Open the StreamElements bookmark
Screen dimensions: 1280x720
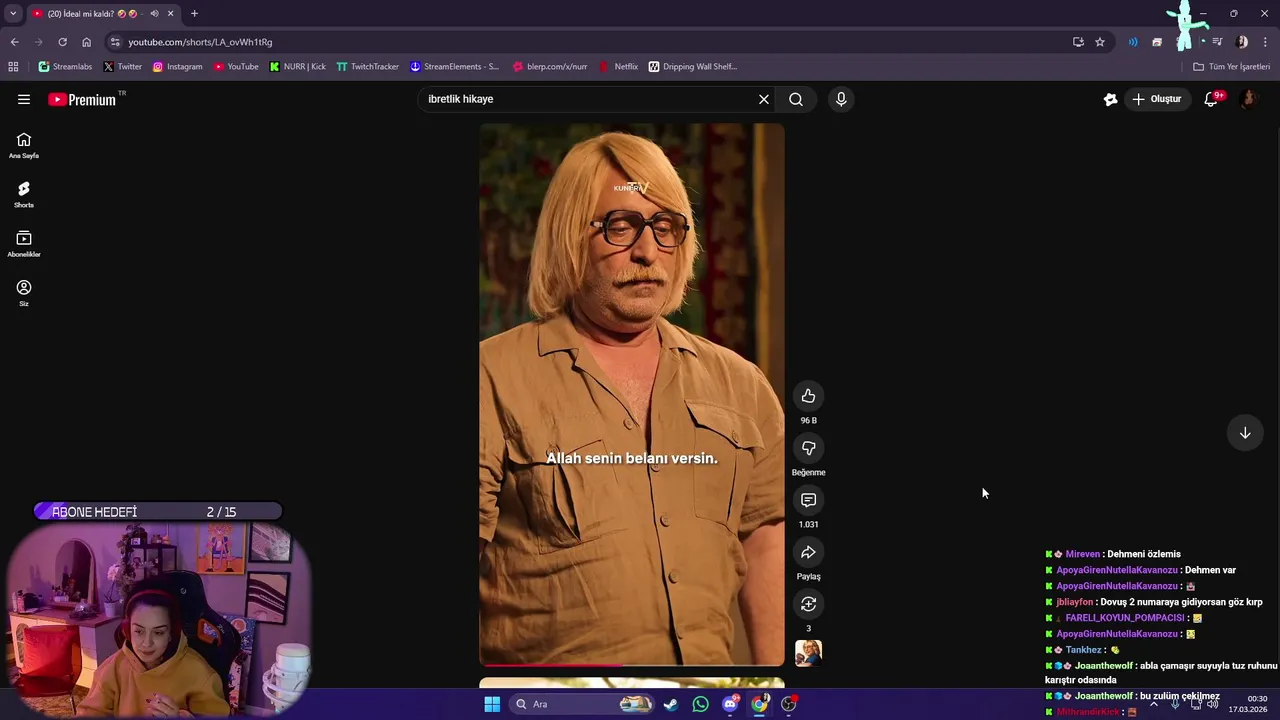pos(454,67)
